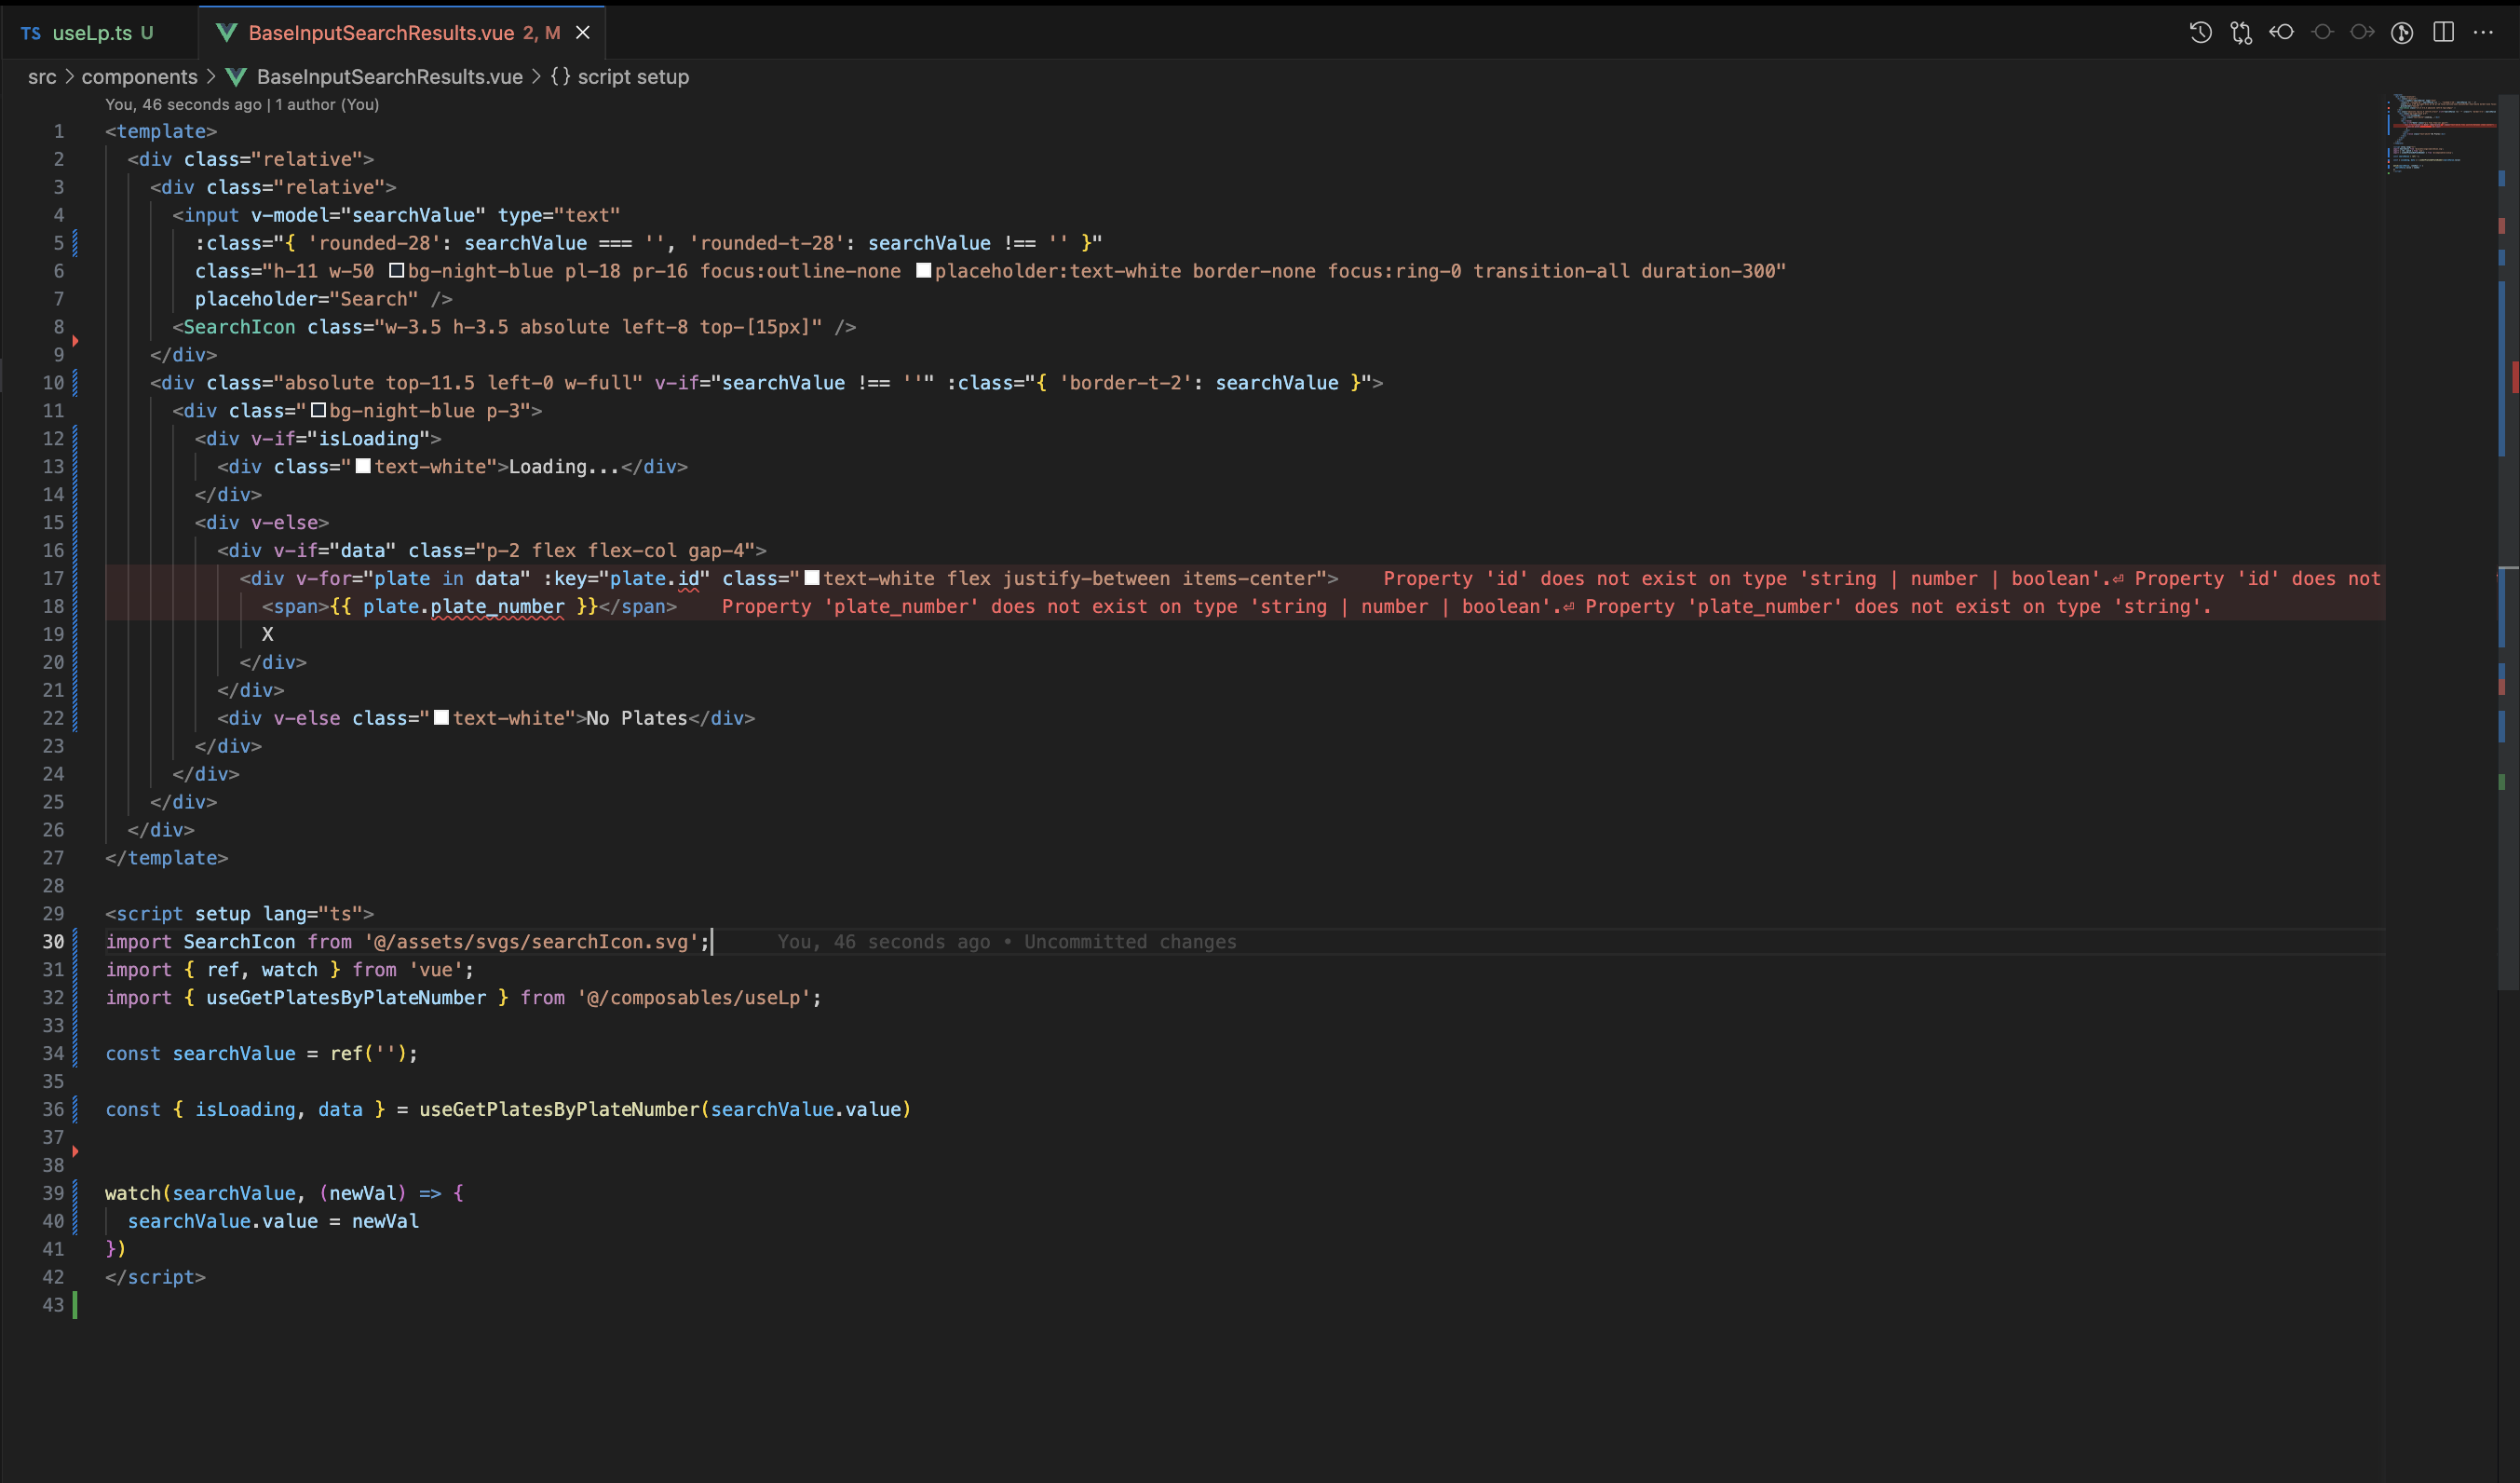The image size is (2520, 1483).
Task: Click bg-night-blue color swatch on line 6
Action: click(x=396, y=271)
